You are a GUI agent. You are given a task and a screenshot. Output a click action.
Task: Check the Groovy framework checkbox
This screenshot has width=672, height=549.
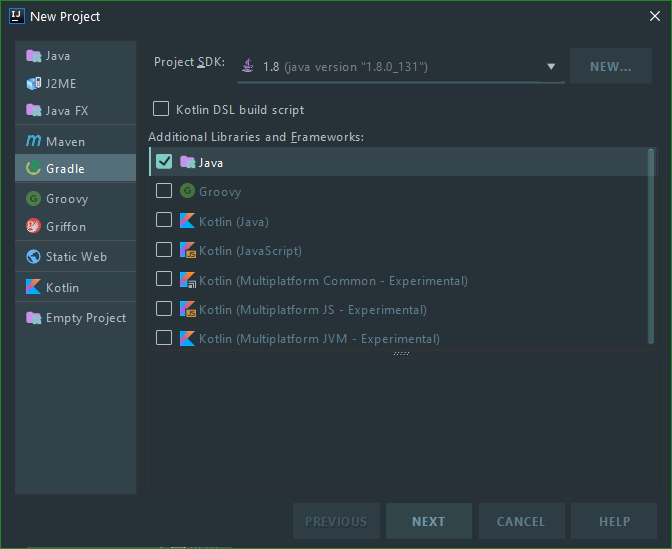164,191
